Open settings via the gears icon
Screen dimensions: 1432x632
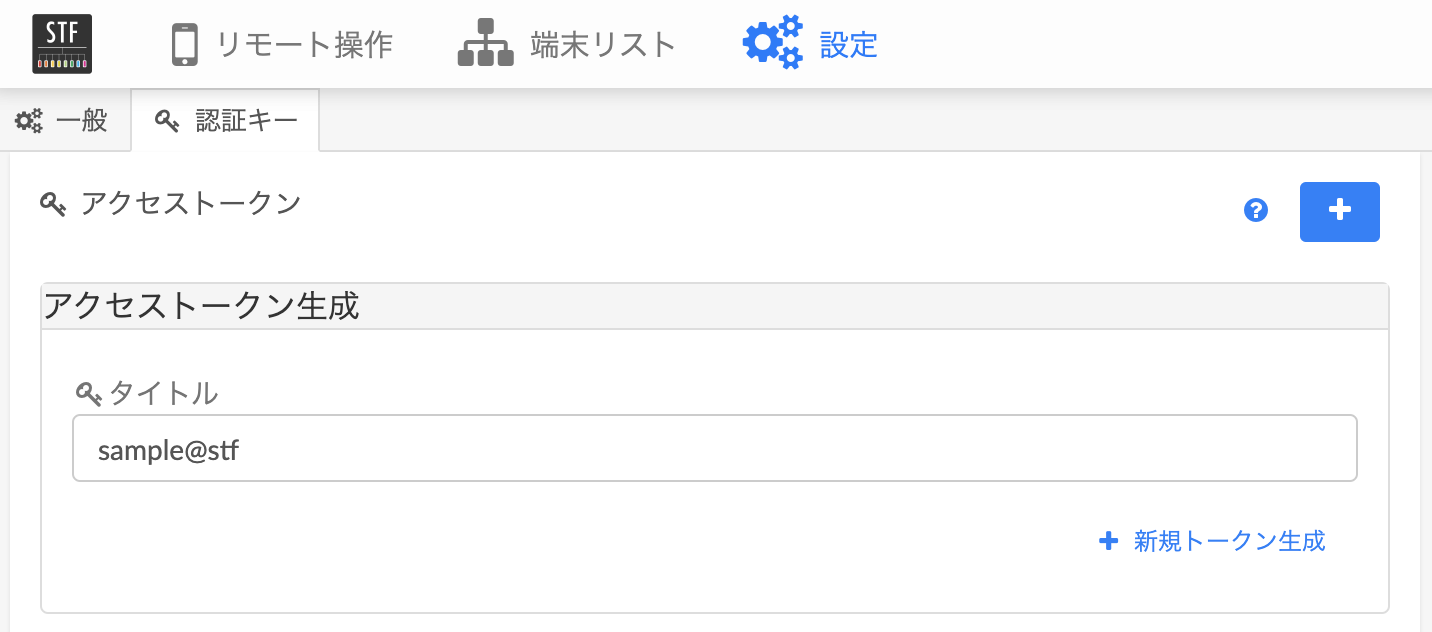772,42
